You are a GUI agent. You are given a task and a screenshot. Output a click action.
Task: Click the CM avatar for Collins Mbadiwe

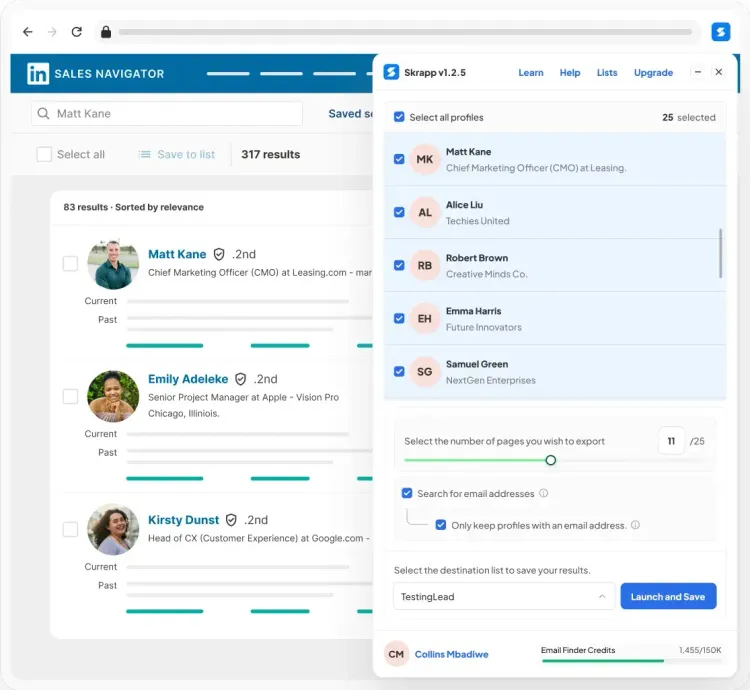coord(396,654)
